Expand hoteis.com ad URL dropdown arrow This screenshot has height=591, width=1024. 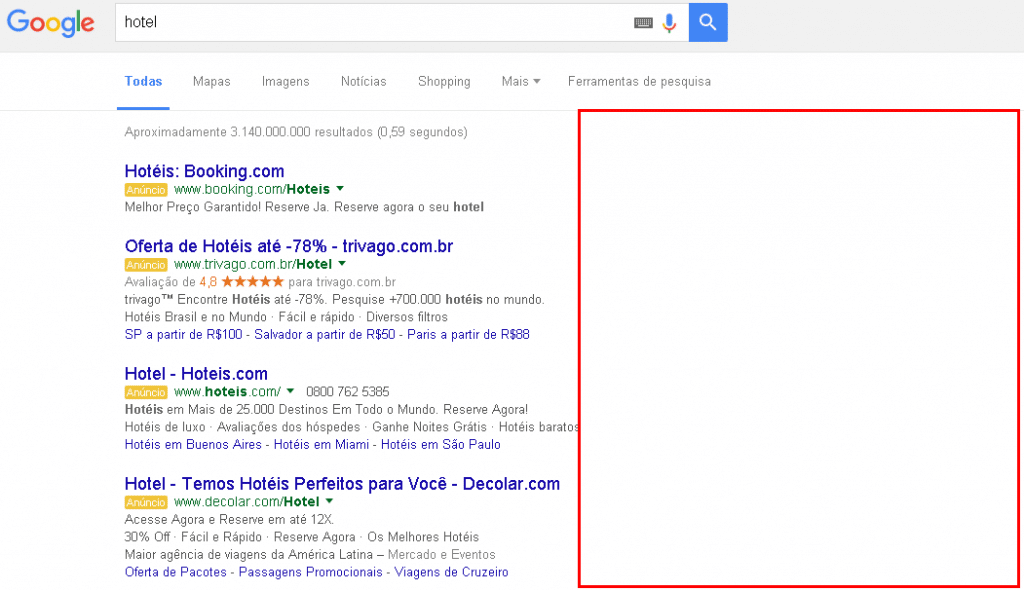pyautogui.click(x=290, y=391)
